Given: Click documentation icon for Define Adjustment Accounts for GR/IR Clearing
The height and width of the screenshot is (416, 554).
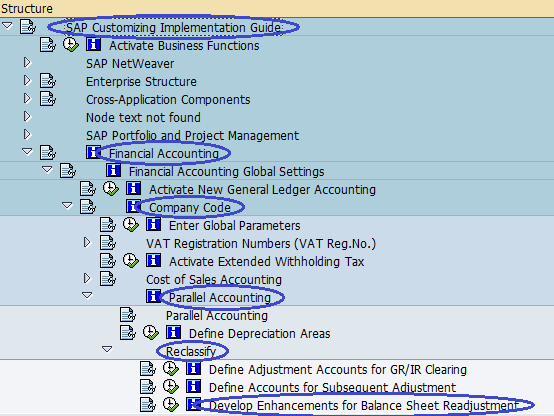Looking at the screenshot, I should click(148, 369).
